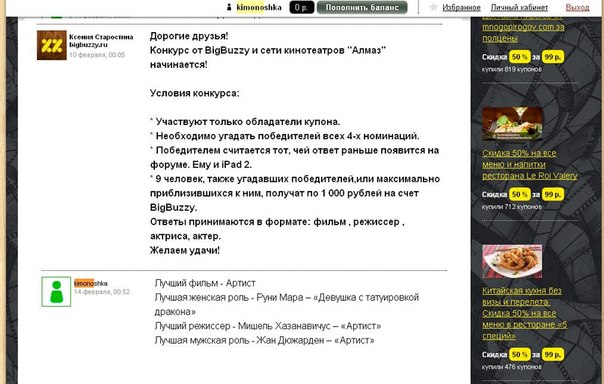
Task: Open the BigBuzzy avatar of Ксения Старостина
Action: click(x=52, y=45)
